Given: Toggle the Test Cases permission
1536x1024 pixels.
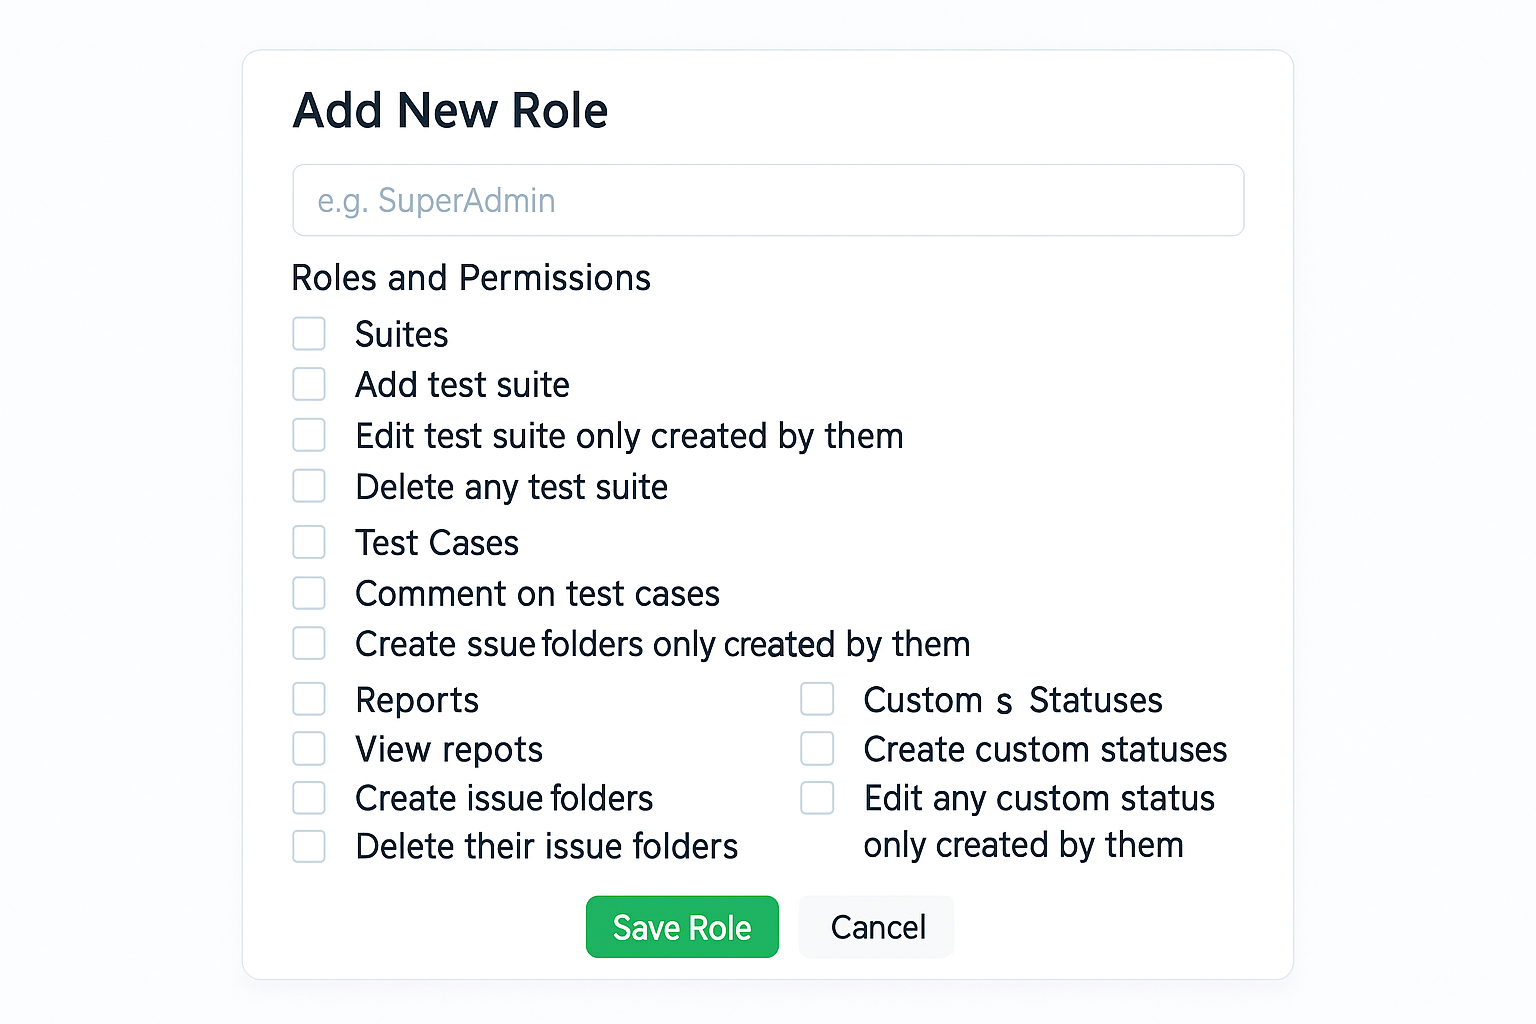Looking at the screenshot, I should point(309,542).
